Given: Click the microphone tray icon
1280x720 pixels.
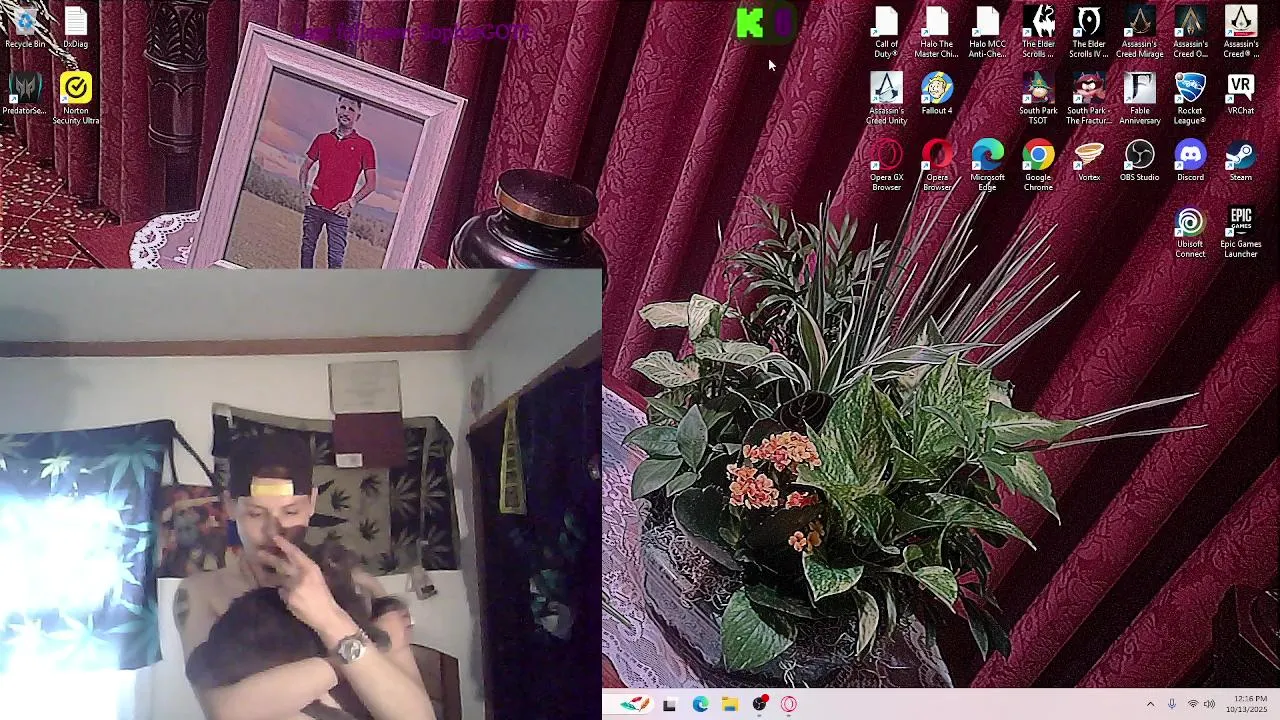Looking at the screenshot, I should pos(1172,704).
